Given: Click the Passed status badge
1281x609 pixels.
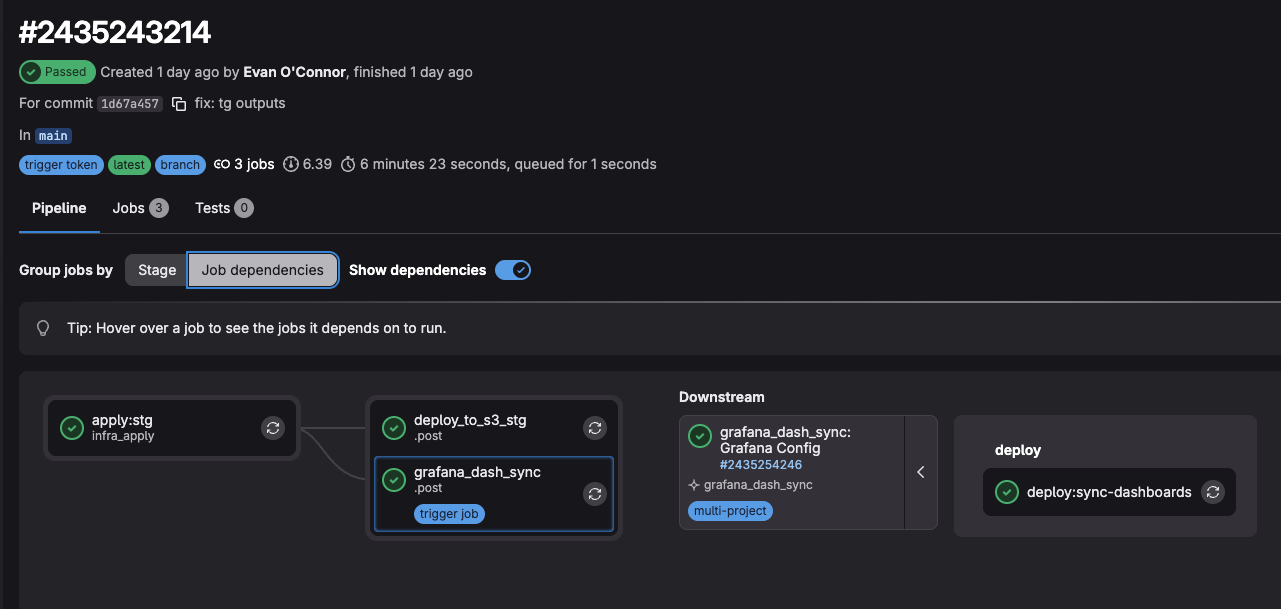Looking at the screenshot, I should tap(58, 72).
